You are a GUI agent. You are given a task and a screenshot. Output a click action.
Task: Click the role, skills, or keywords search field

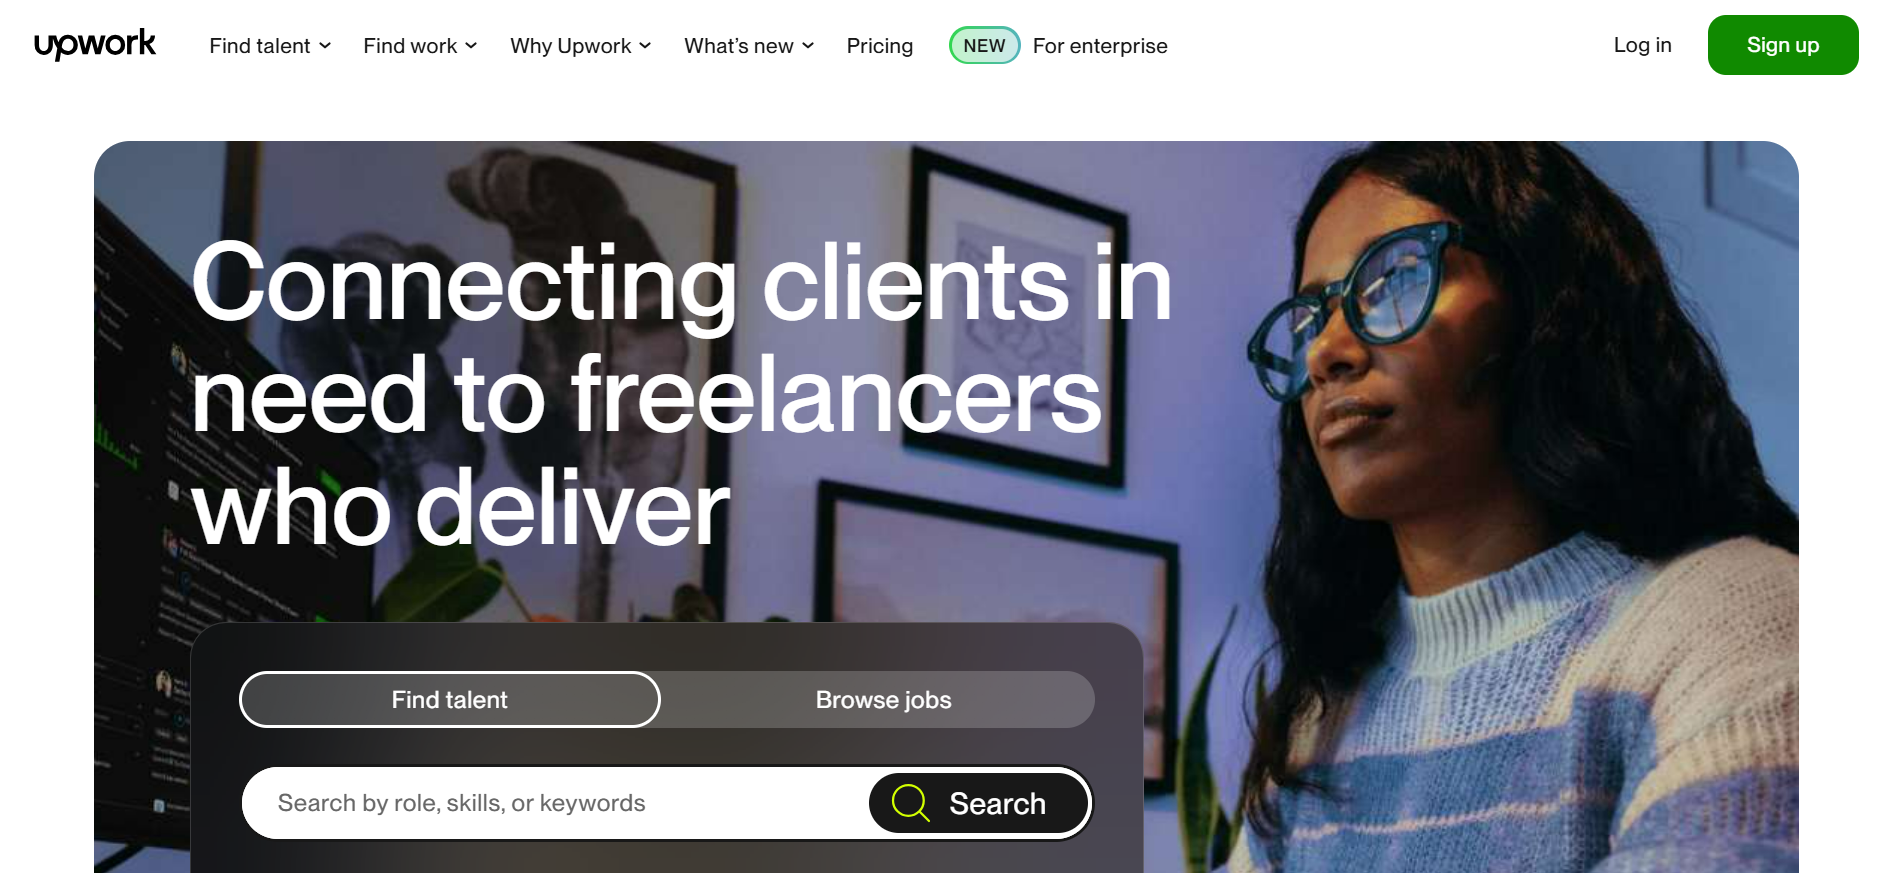[555, 803]
